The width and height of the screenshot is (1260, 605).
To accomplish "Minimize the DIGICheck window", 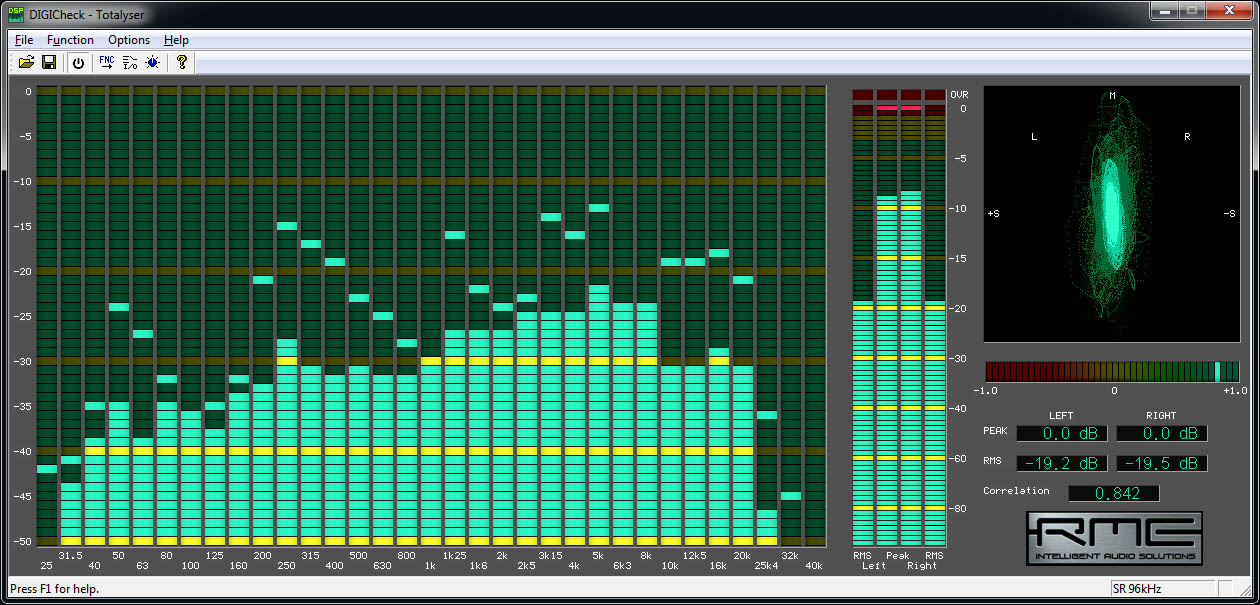I will [1164, 11].
